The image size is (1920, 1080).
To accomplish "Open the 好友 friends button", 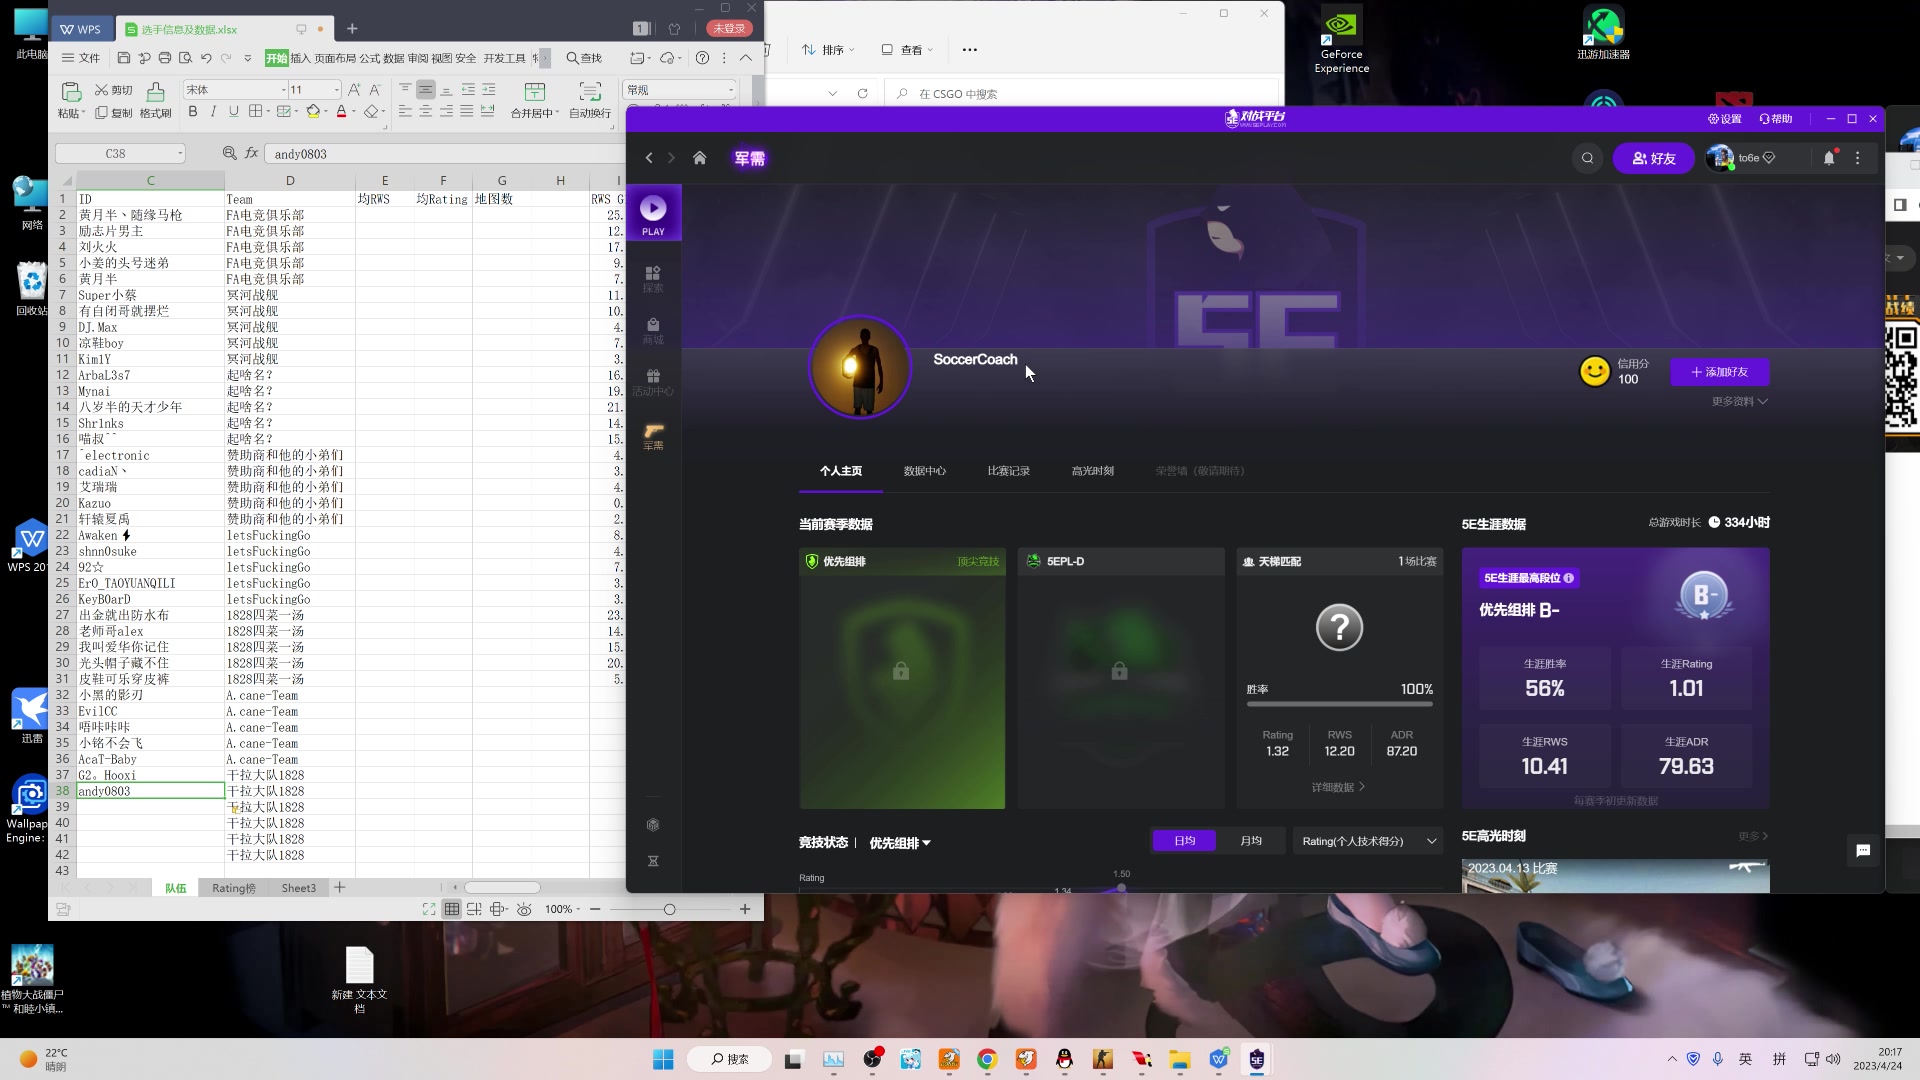I will [x=1654, y=158].
